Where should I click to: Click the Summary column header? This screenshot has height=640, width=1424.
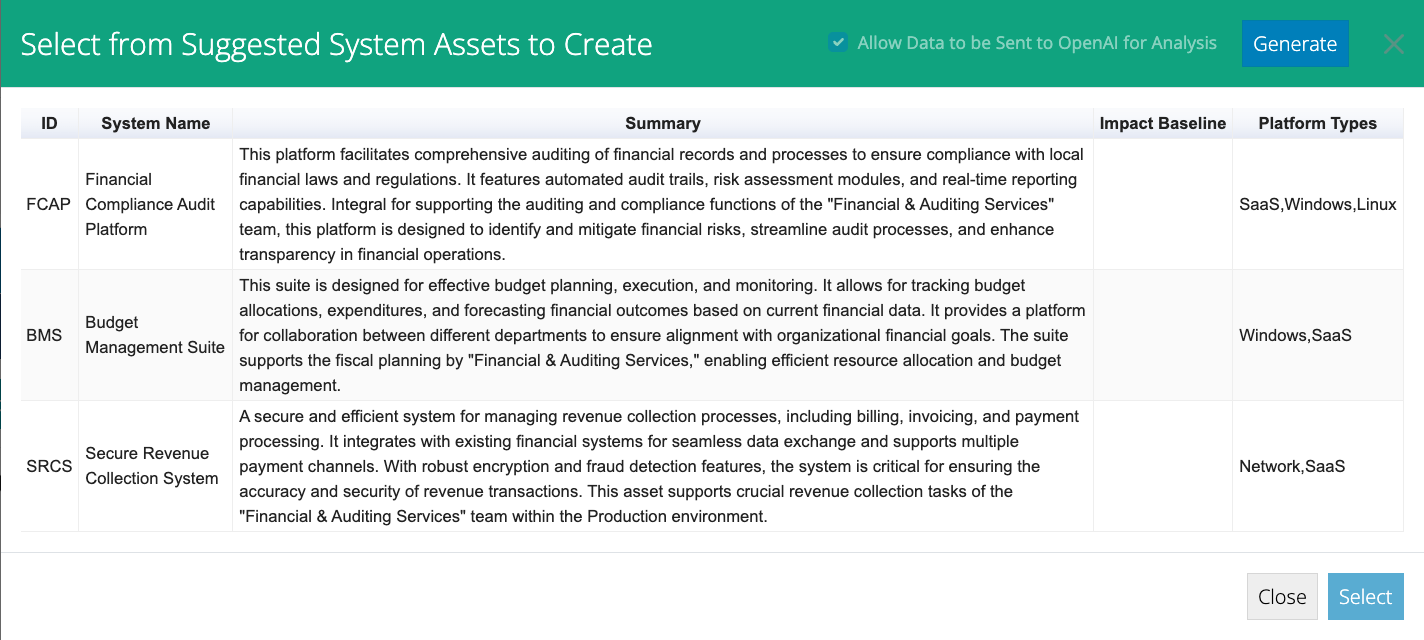point(663,124)
